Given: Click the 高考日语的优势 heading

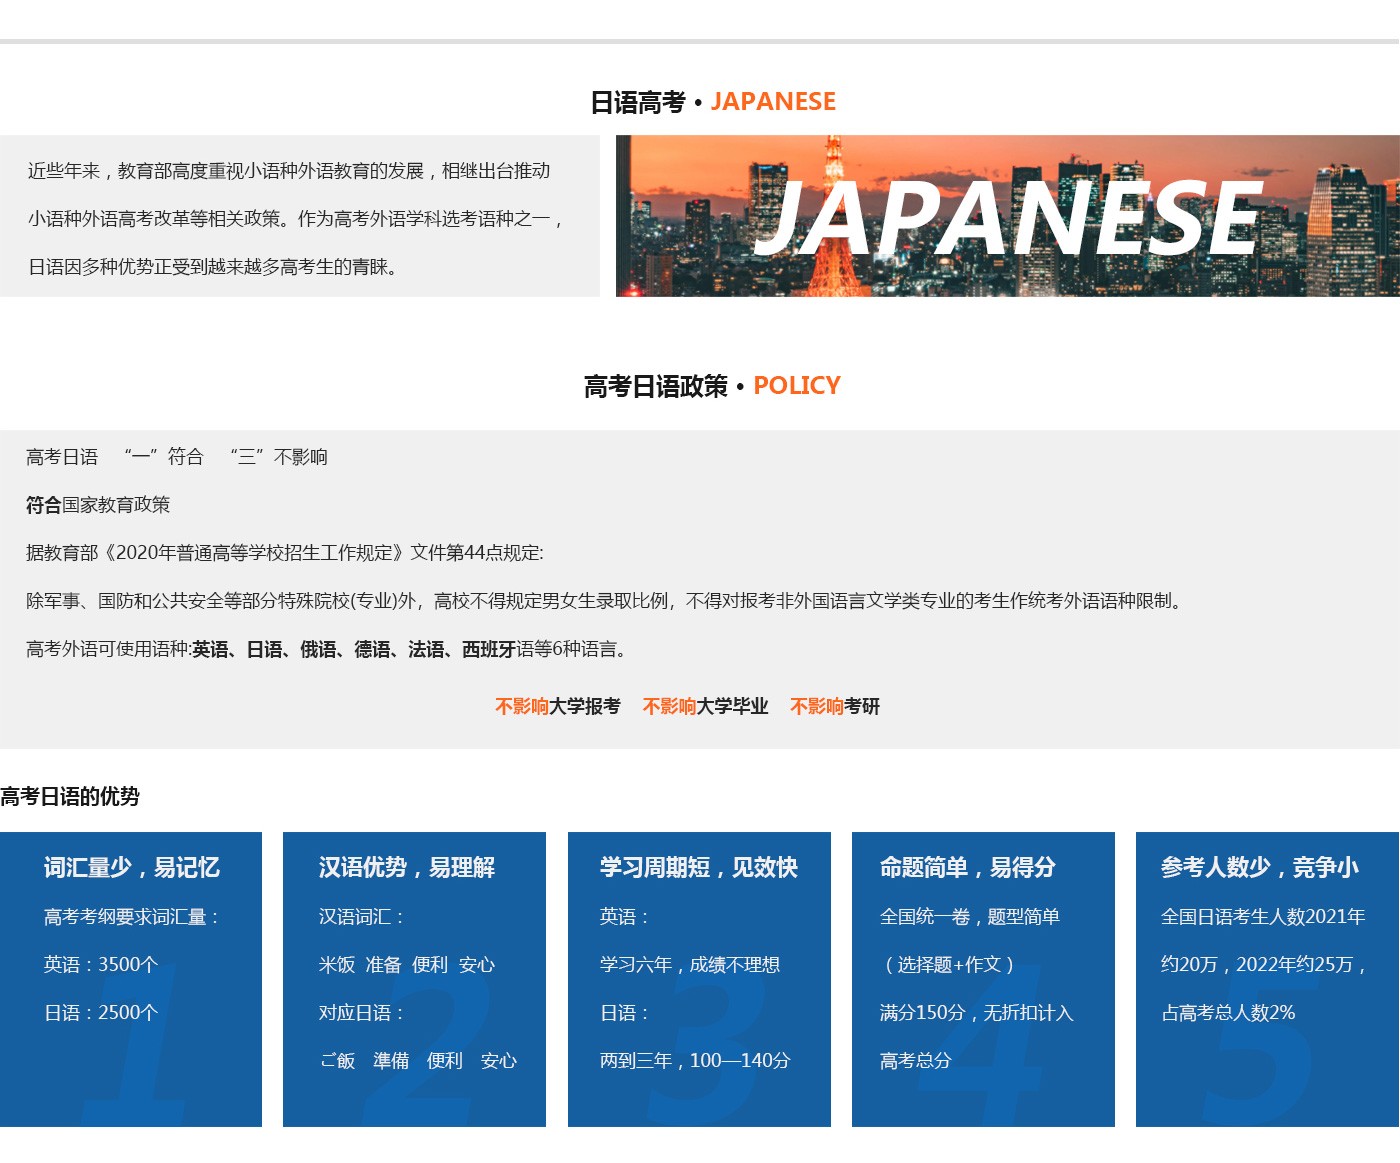Looking at the screenshot, I should (70, 797).
